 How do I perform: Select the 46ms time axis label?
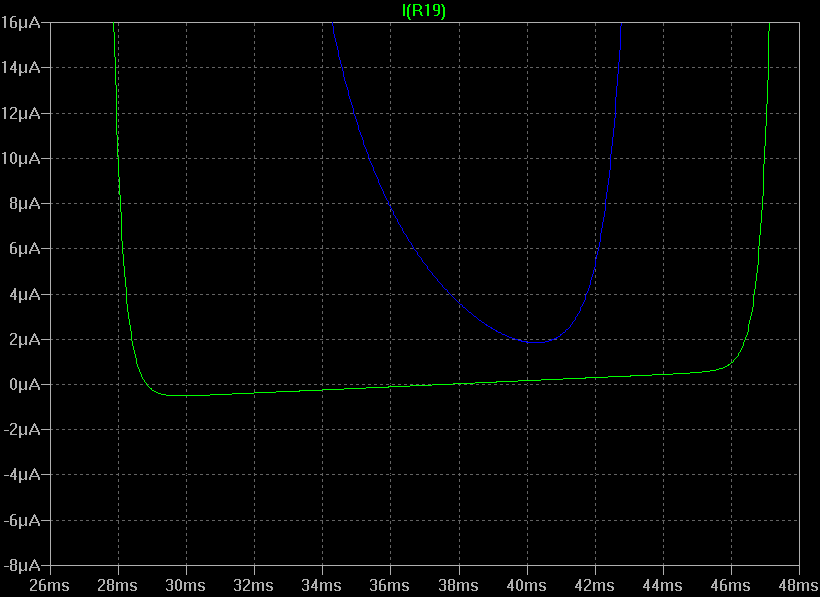click(731, 585)
